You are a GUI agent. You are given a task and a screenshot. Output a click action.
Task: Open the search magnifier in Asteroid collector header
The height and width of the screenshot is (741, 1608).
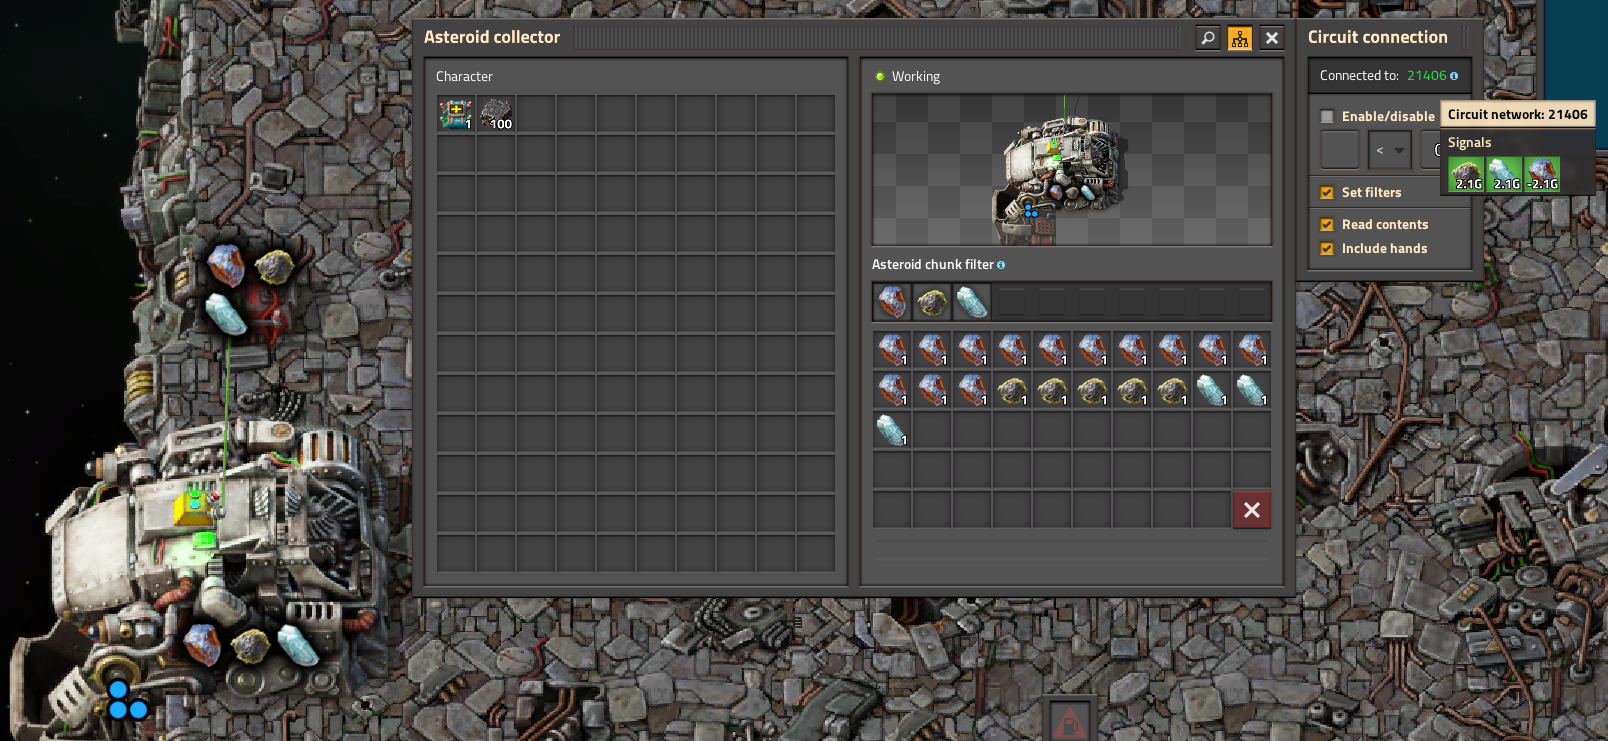tap(1208, 38)
